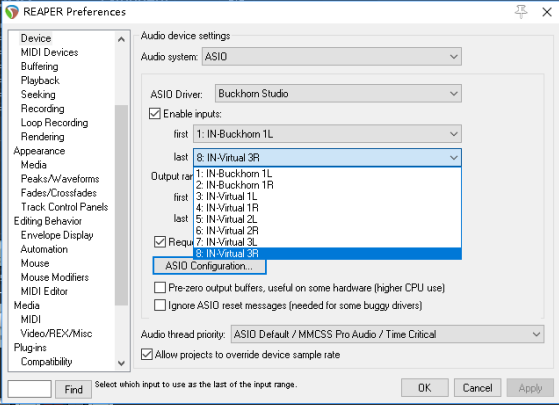
Task: Choose 6: IN-Virtual 2R from the list
Action: 327,231
